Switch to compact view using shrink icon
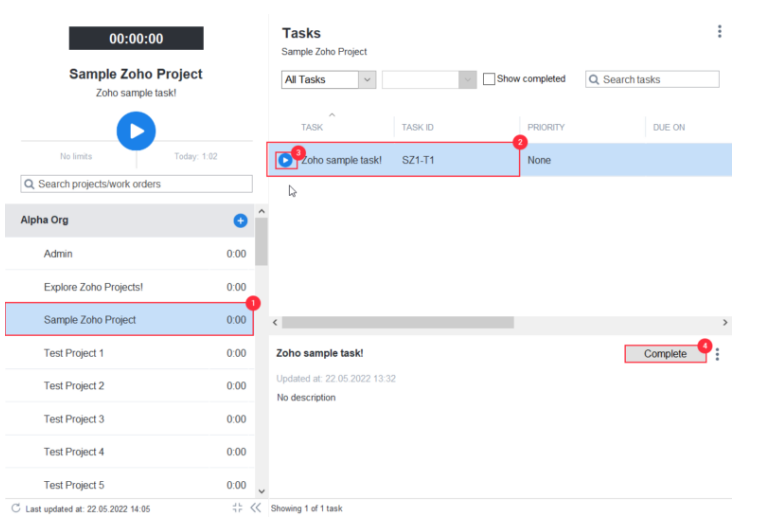This screenshot has width=757, height=524. point(237,508)
